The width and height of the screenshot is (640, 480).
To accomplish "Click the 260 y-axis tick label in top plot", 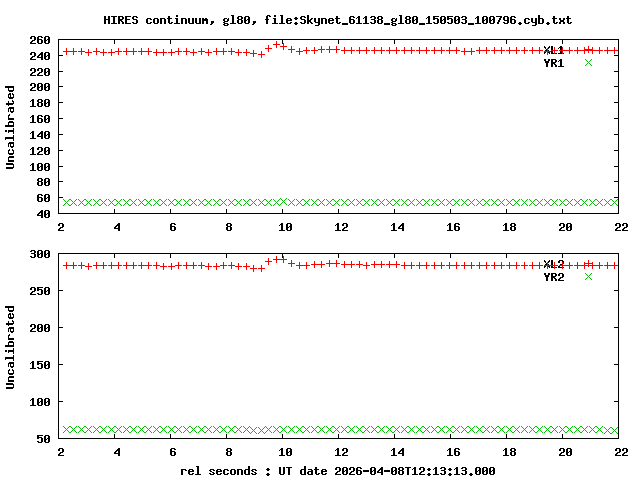I will point(40,40).
